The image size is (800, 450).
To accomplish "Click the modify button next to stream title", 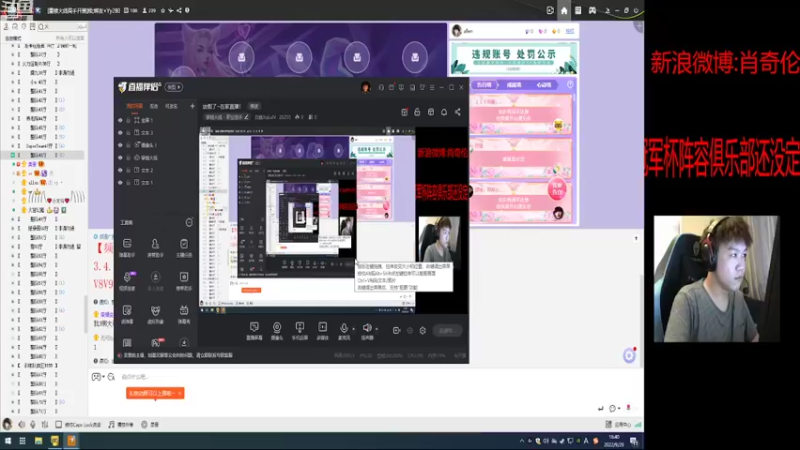I will [254, 106].
